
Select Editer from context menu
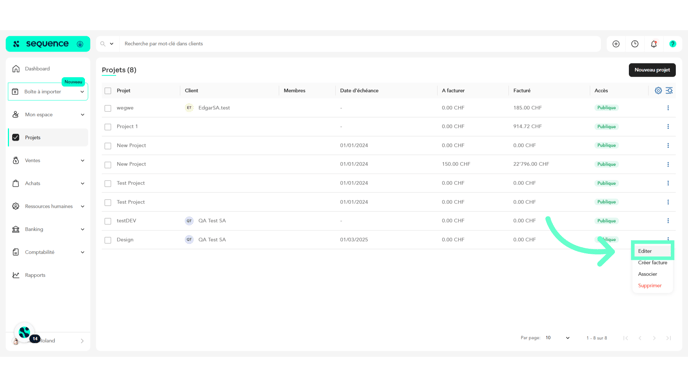click(x=652, y=251)
